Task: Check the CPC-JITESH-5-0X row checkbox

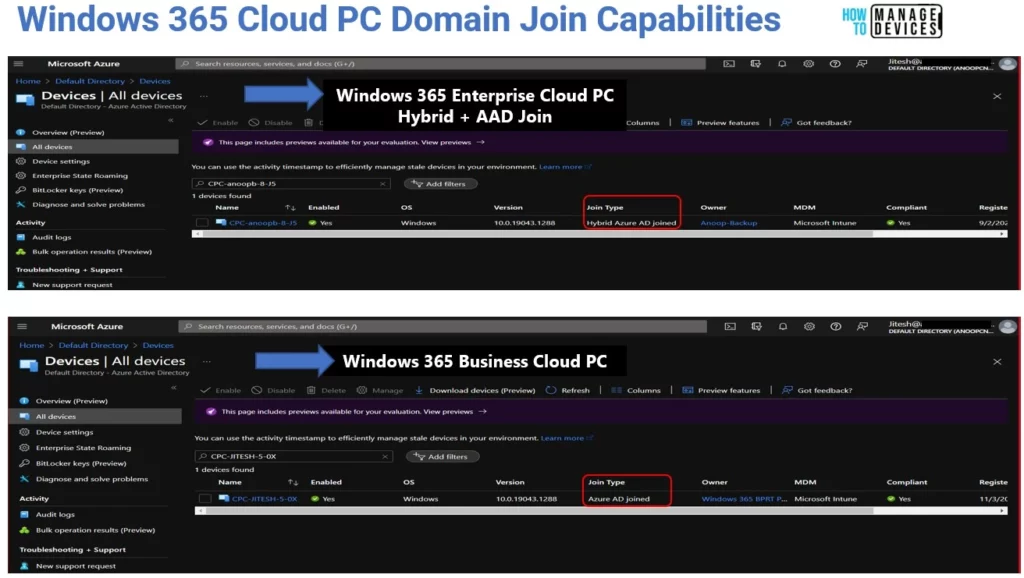Action: 205,499
